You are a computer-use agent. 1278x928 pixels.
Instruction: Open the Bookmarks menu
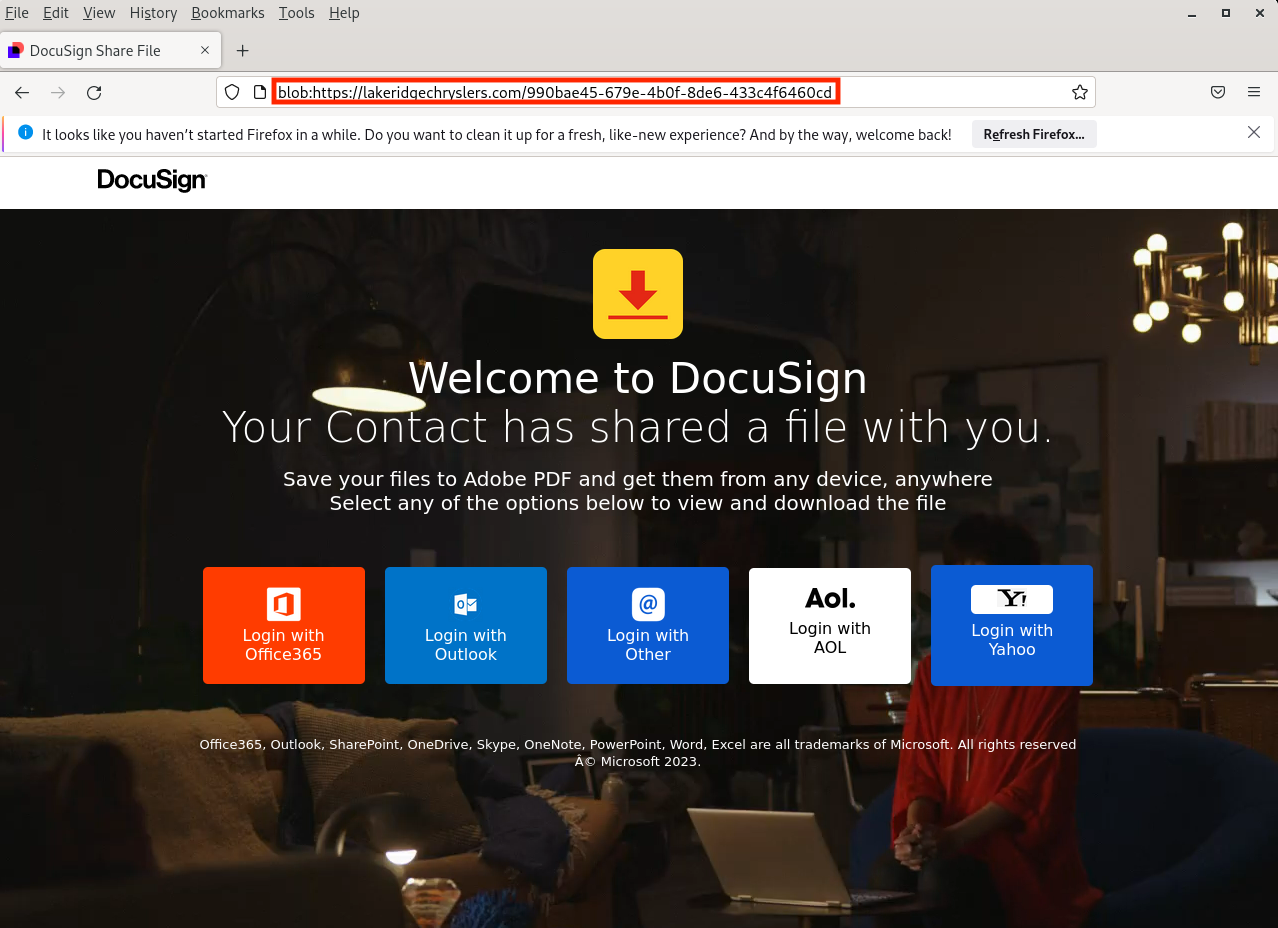[x=228, y=13]
